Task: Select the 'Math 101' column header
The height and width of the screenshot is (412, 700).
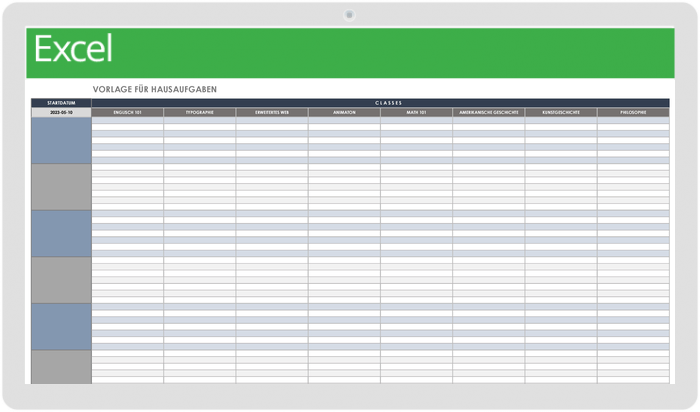Action: tap(417, 112)
